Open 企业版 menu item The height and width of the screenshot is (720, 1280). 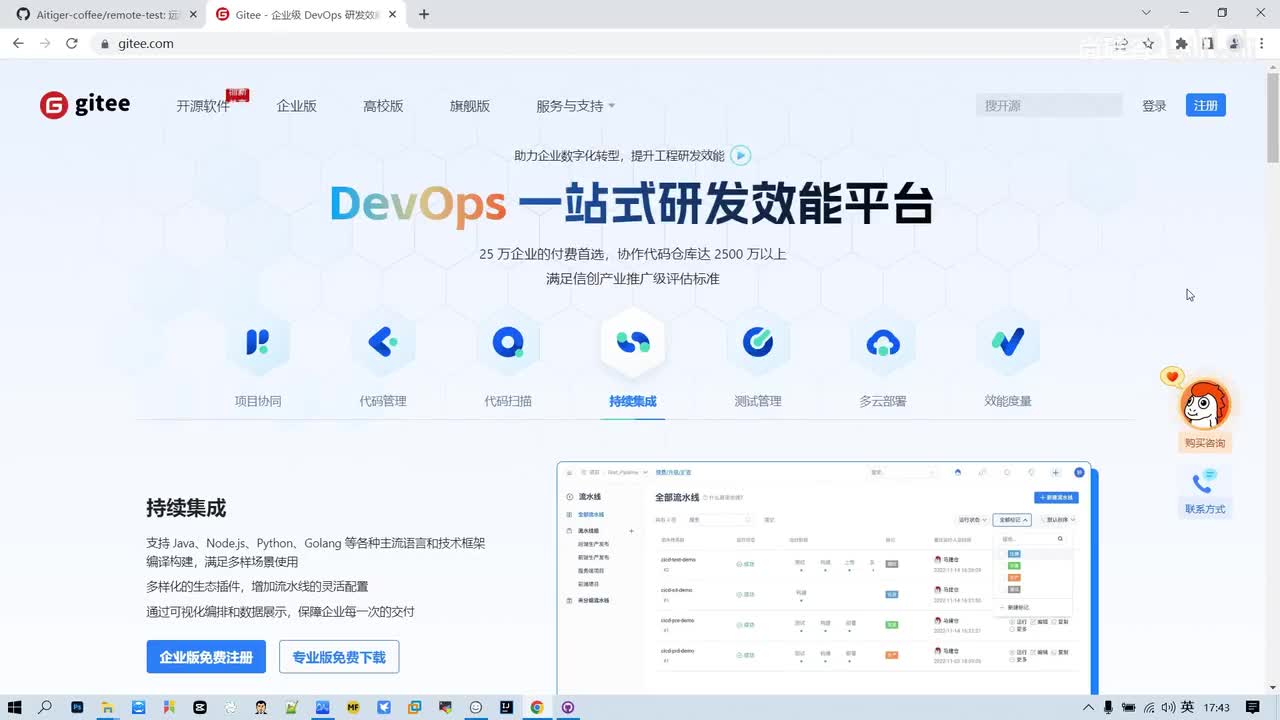[297, 106]
